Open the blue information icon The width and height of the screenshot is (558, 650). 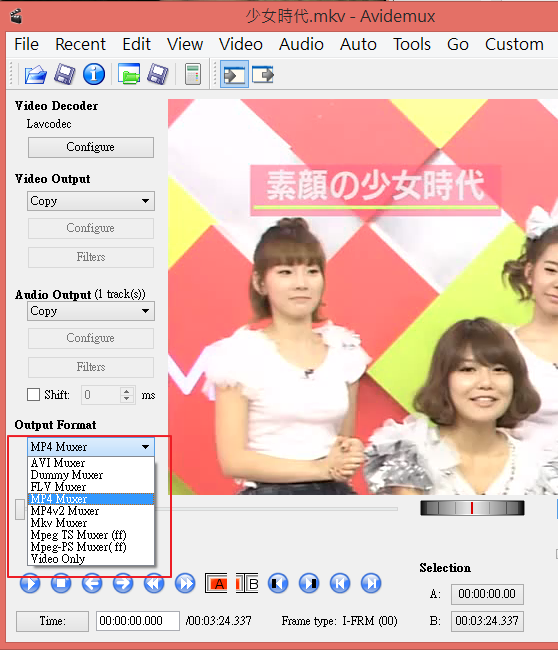[94, 75]
